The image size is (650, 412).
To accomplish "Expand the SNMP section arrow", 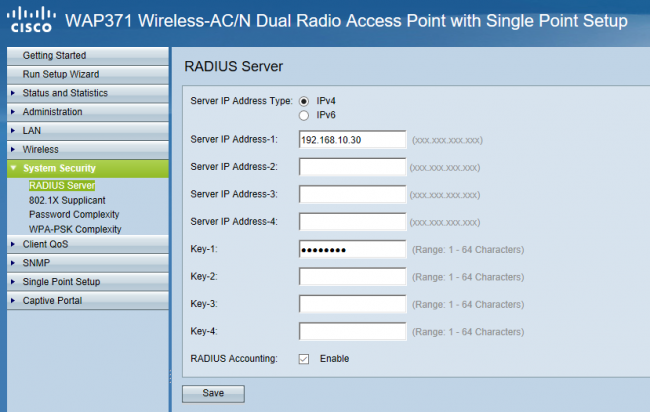I will 13,263.
